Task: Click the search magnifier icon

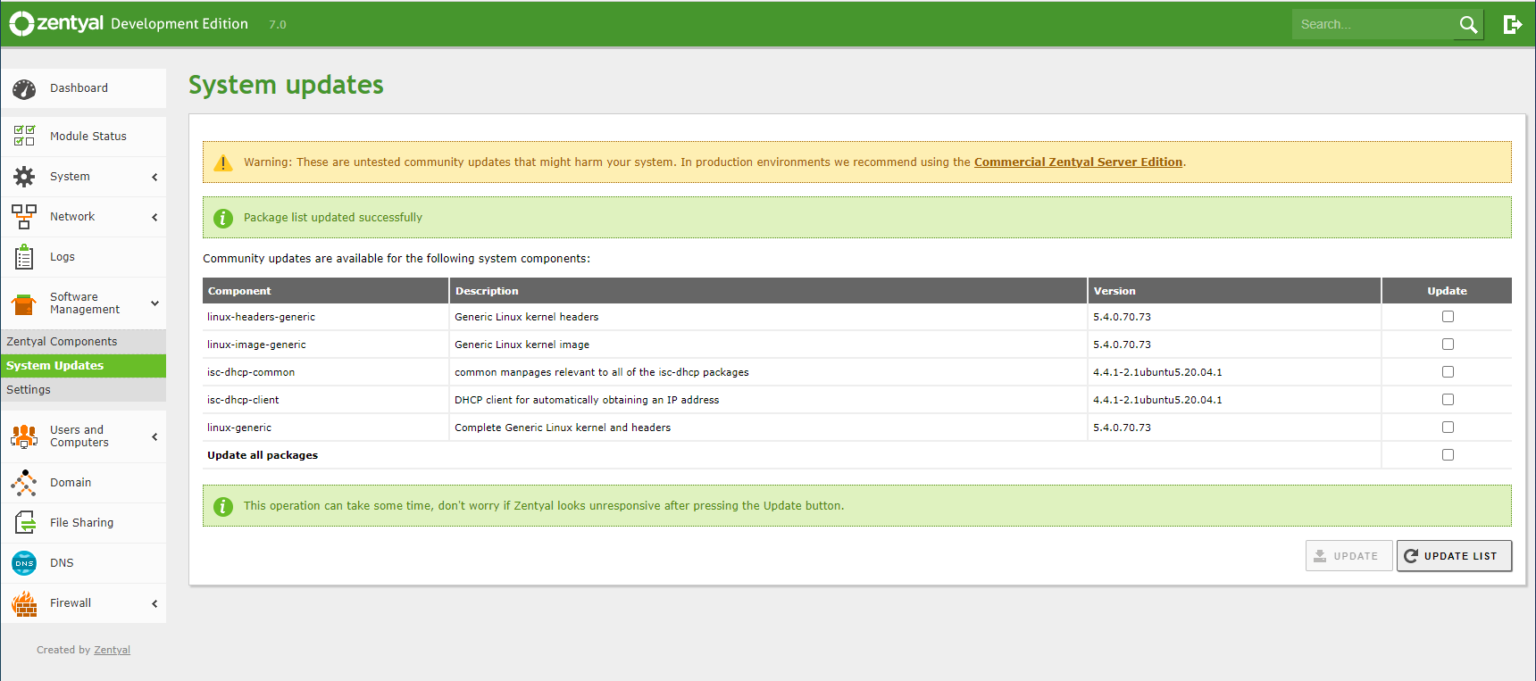Action: click(1467, 24)
